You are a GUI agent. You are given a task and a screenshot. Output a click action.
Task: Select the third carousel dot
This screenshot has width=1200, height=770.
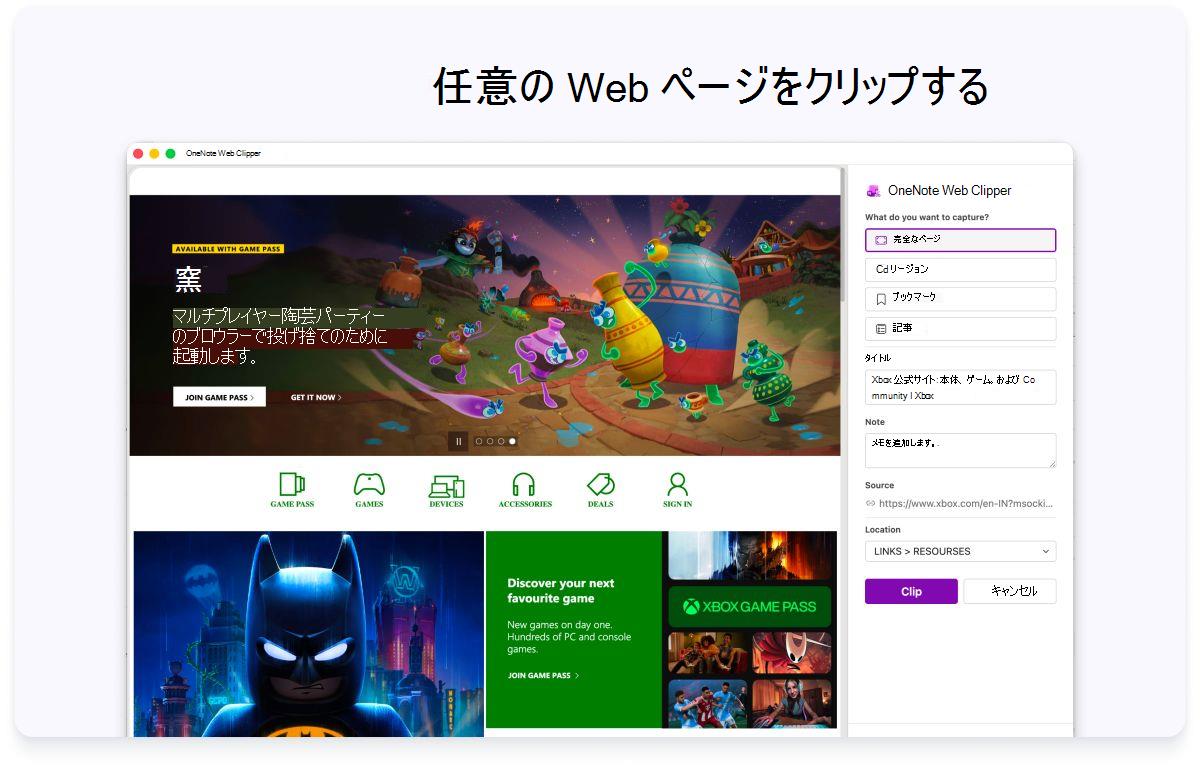[501, 441]
